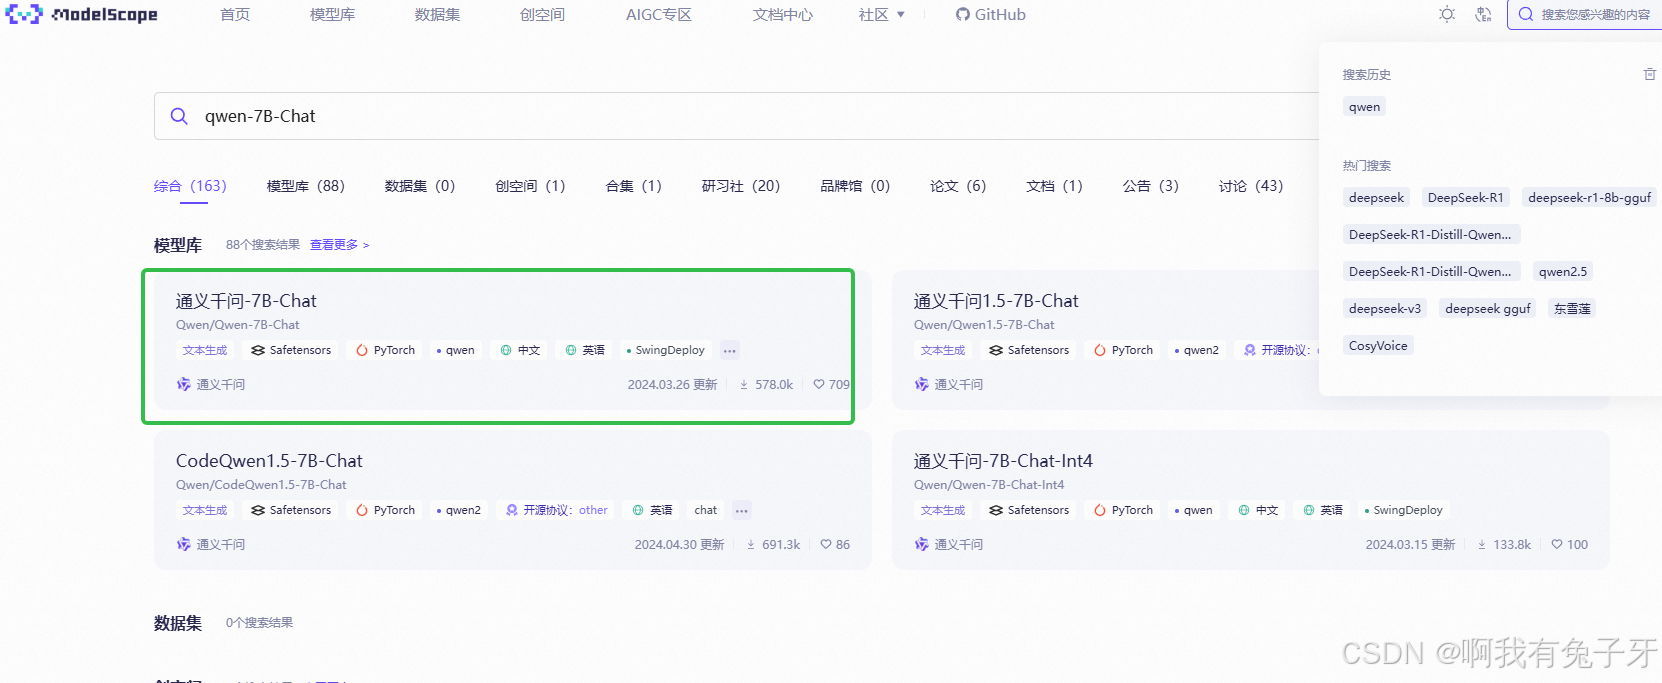Select the 文档 (1) results tab

(1054, 186)
